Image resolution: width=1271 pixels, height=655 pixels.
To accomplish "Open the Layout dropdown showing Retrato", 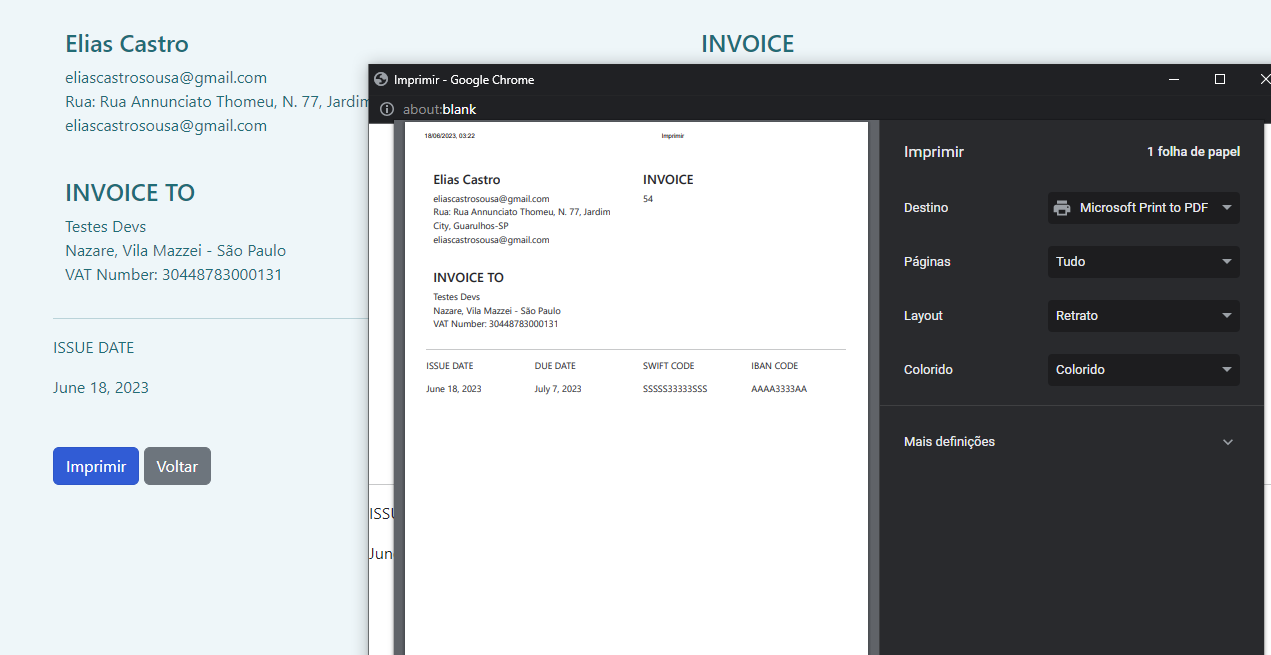I will click(x=1143, y=315).
